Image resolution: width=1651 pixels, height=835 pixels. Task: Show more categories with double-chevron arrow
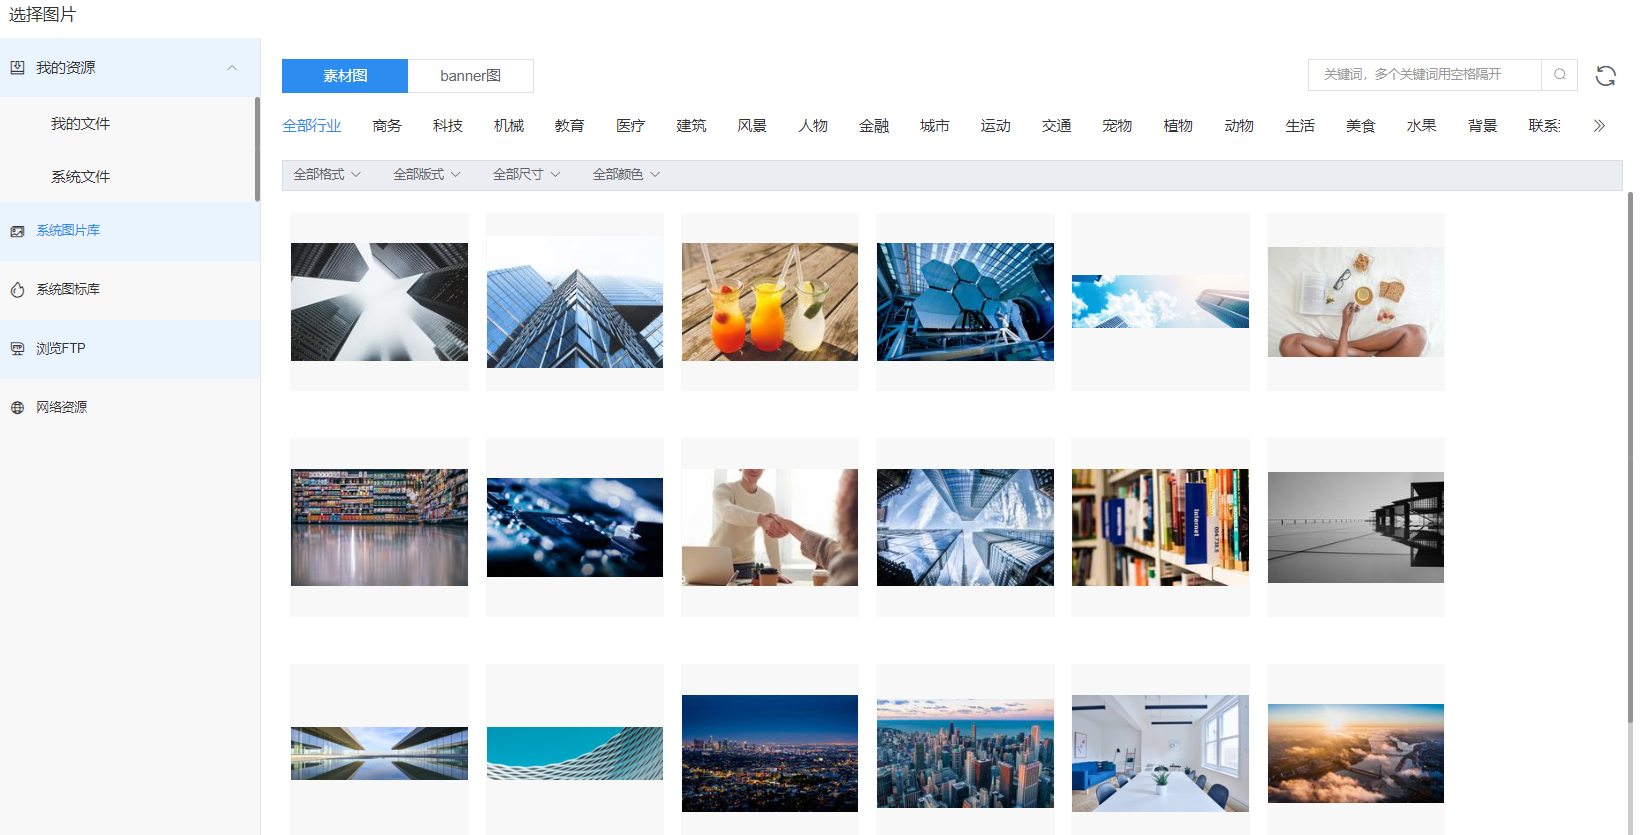1599,126
